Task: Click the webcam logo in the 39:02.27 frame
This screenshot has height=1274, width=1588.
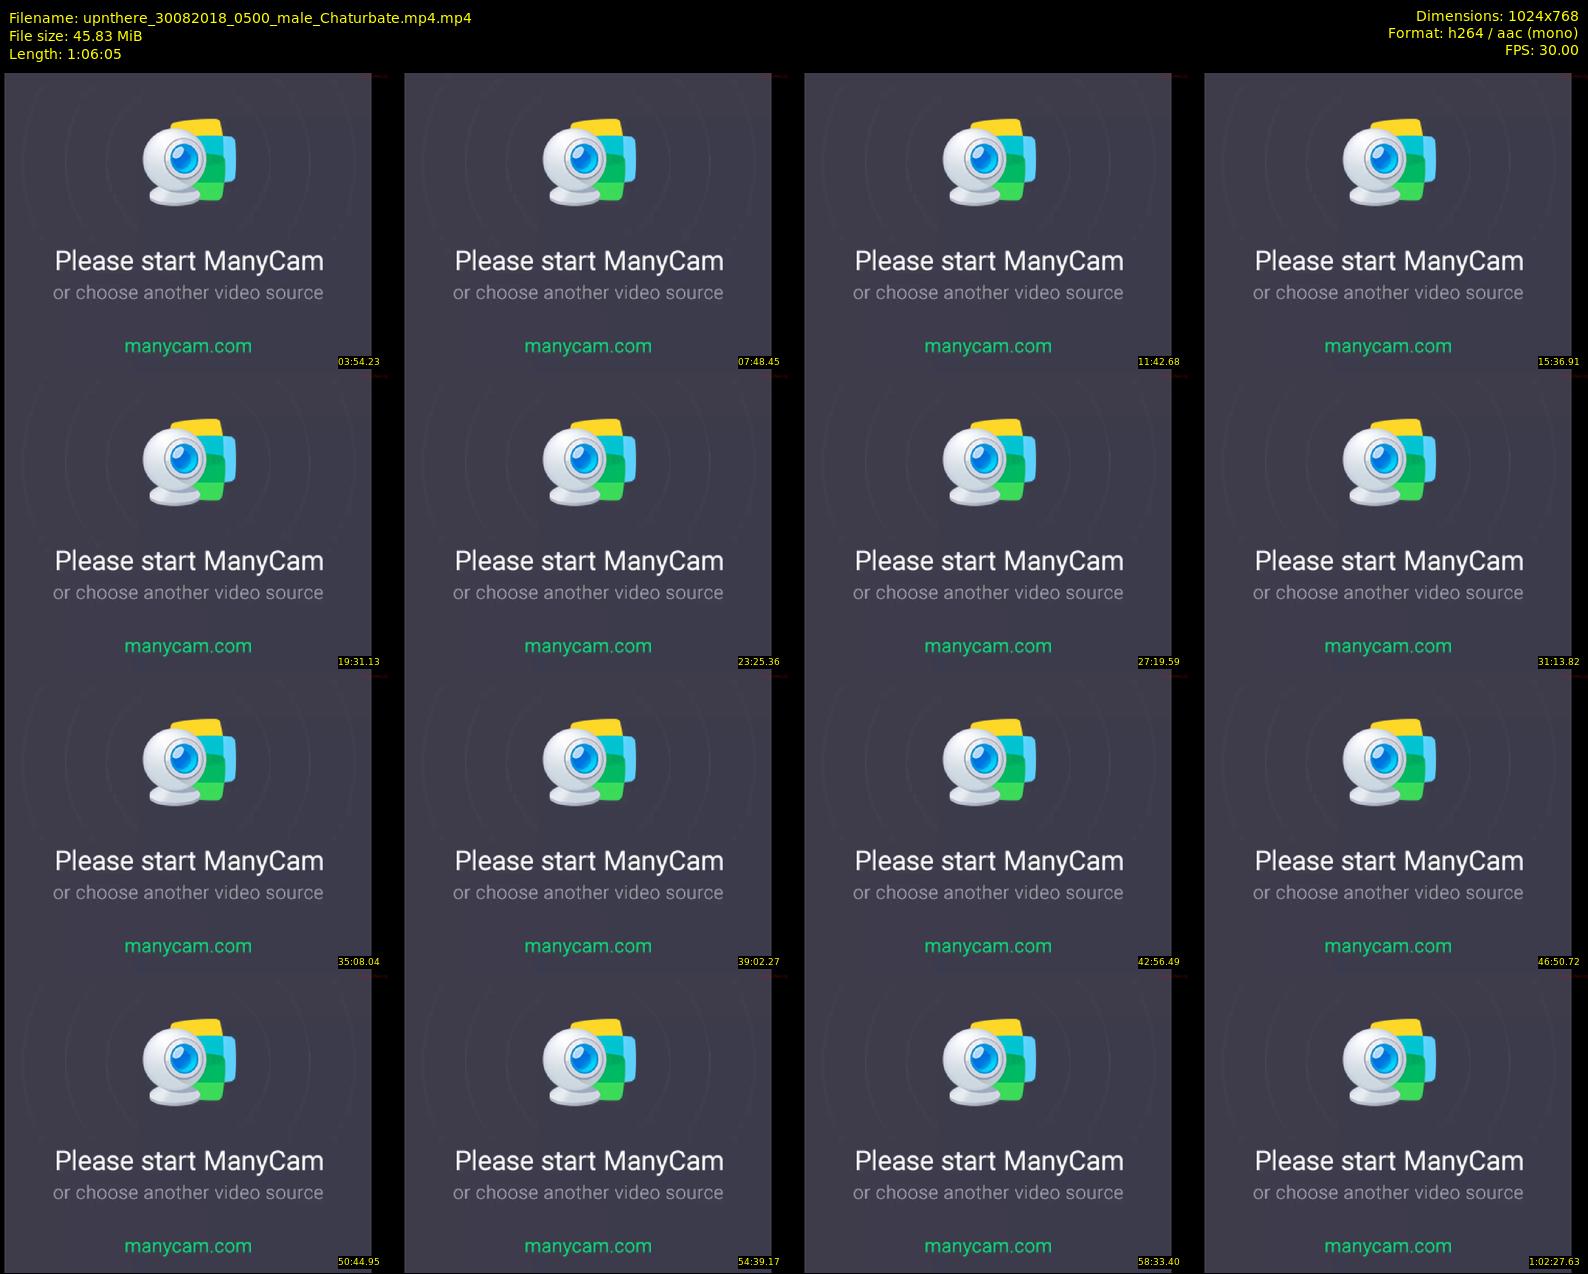Action: 589,762
